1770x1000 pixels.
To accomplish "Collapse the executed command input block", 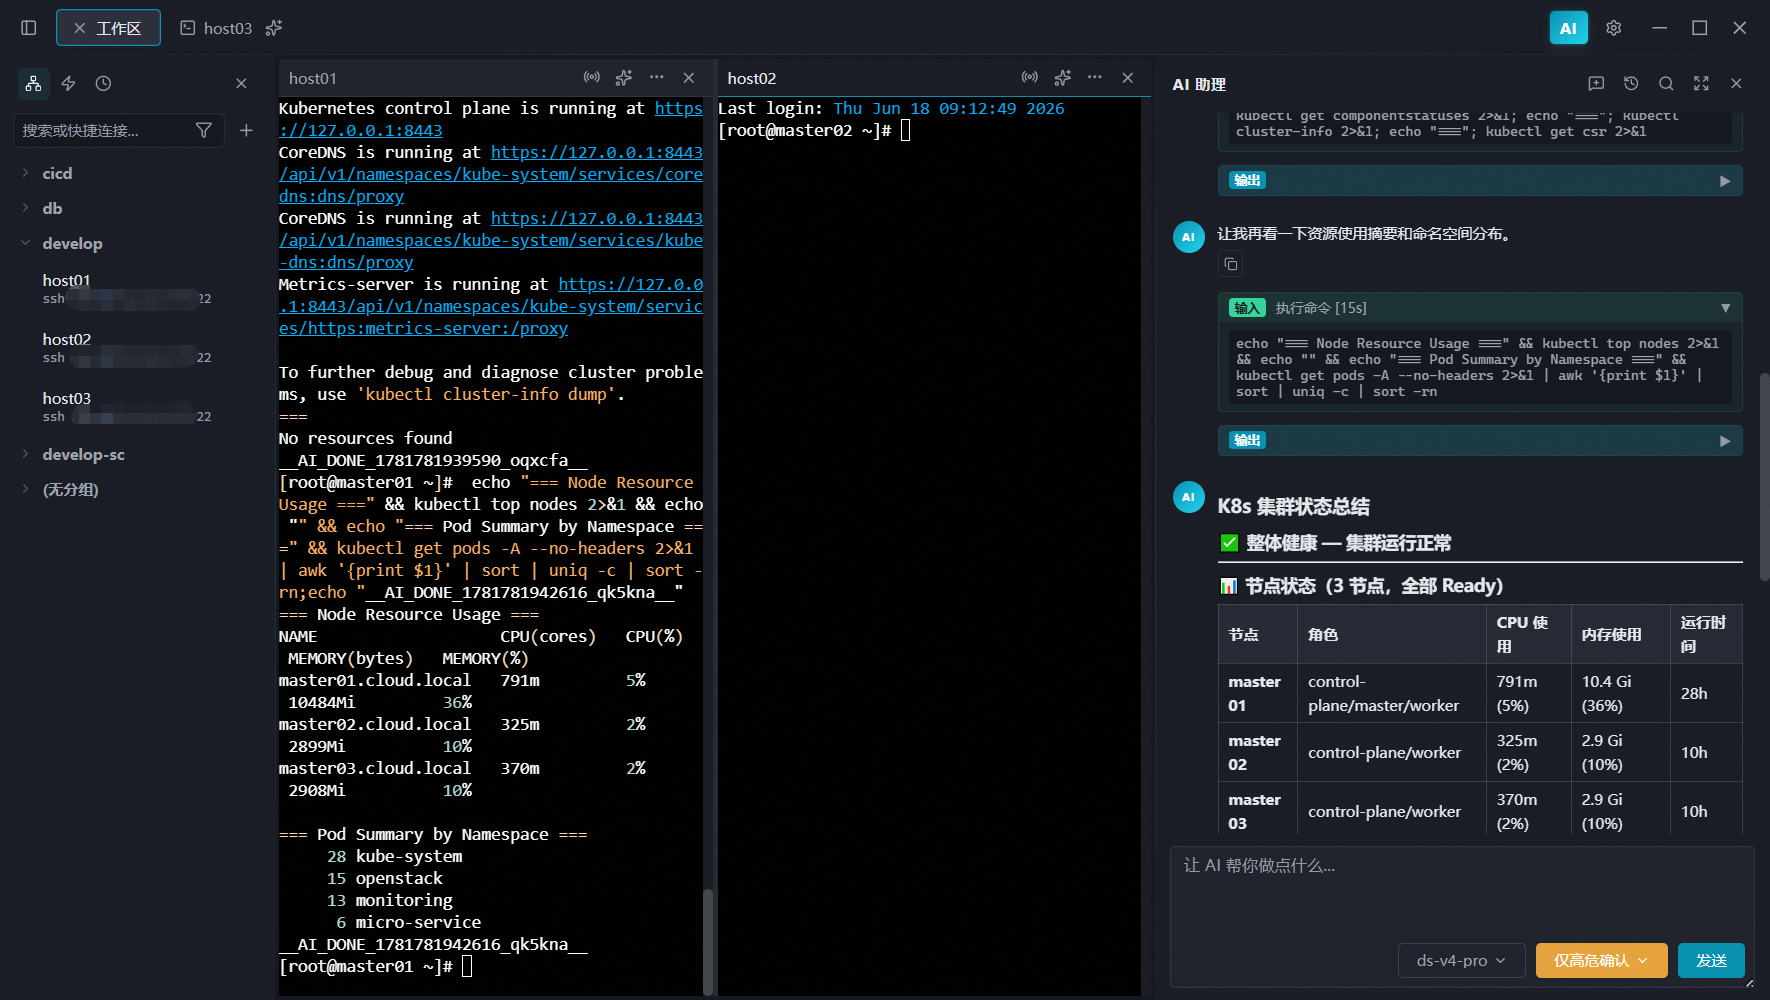I will 1725,308.
